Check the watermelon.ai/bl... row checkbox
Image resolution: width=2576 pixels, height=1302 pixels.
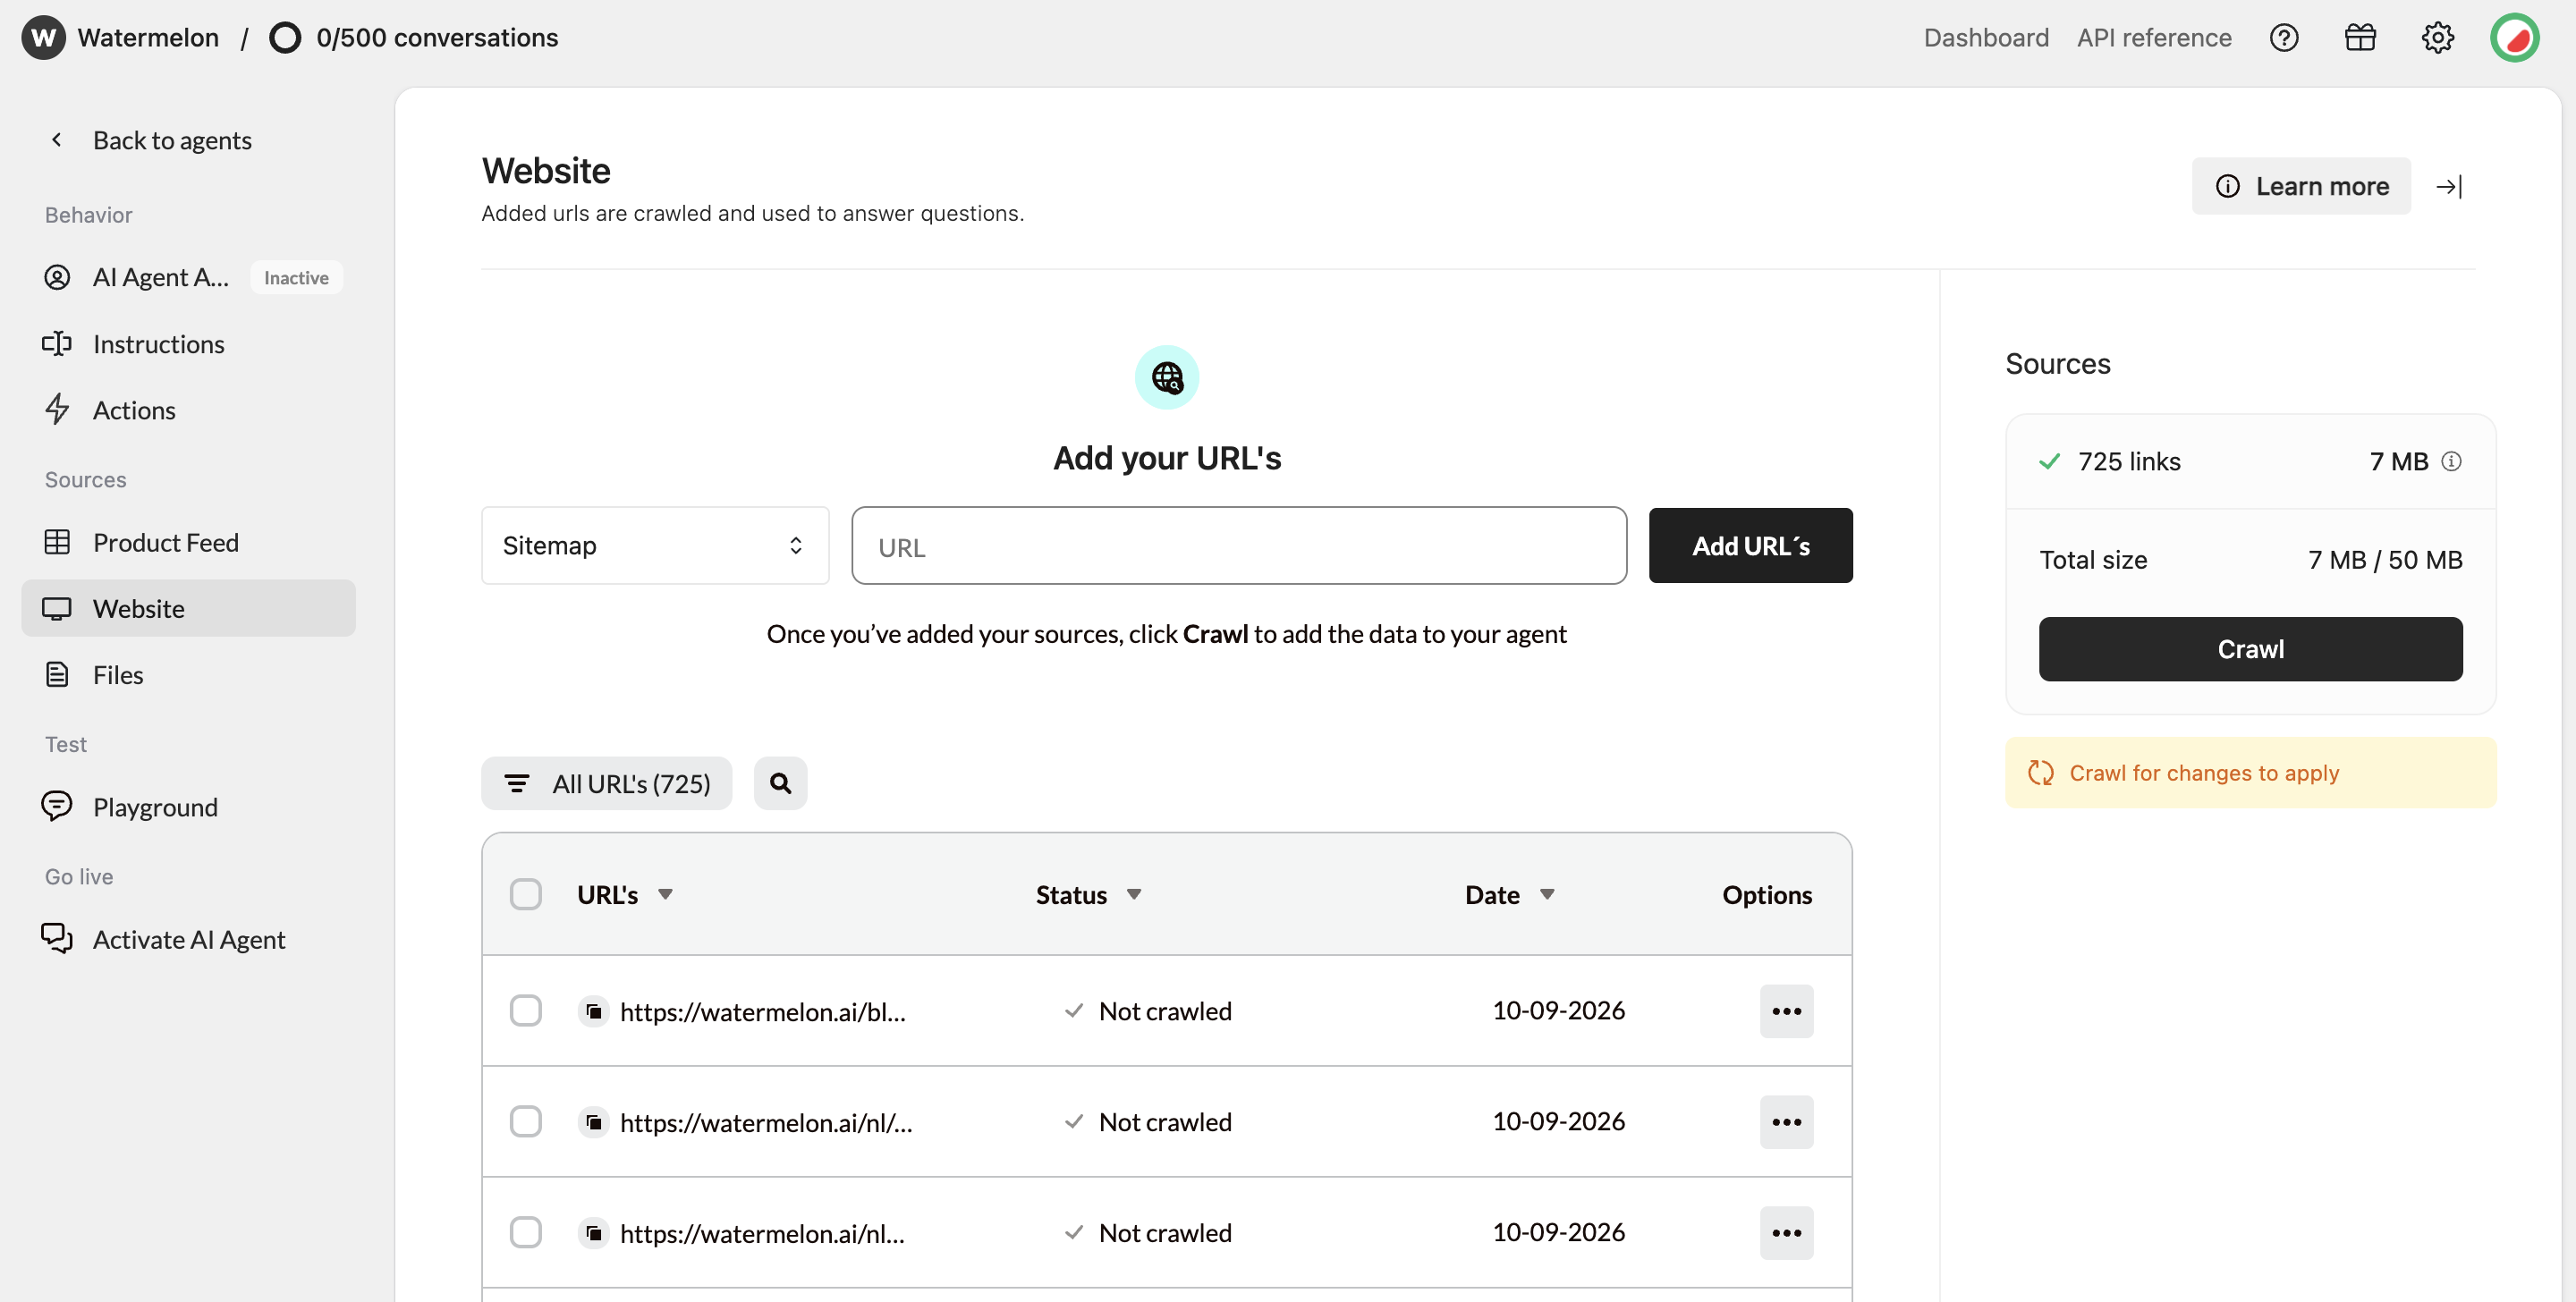[x=525, y=1011]
